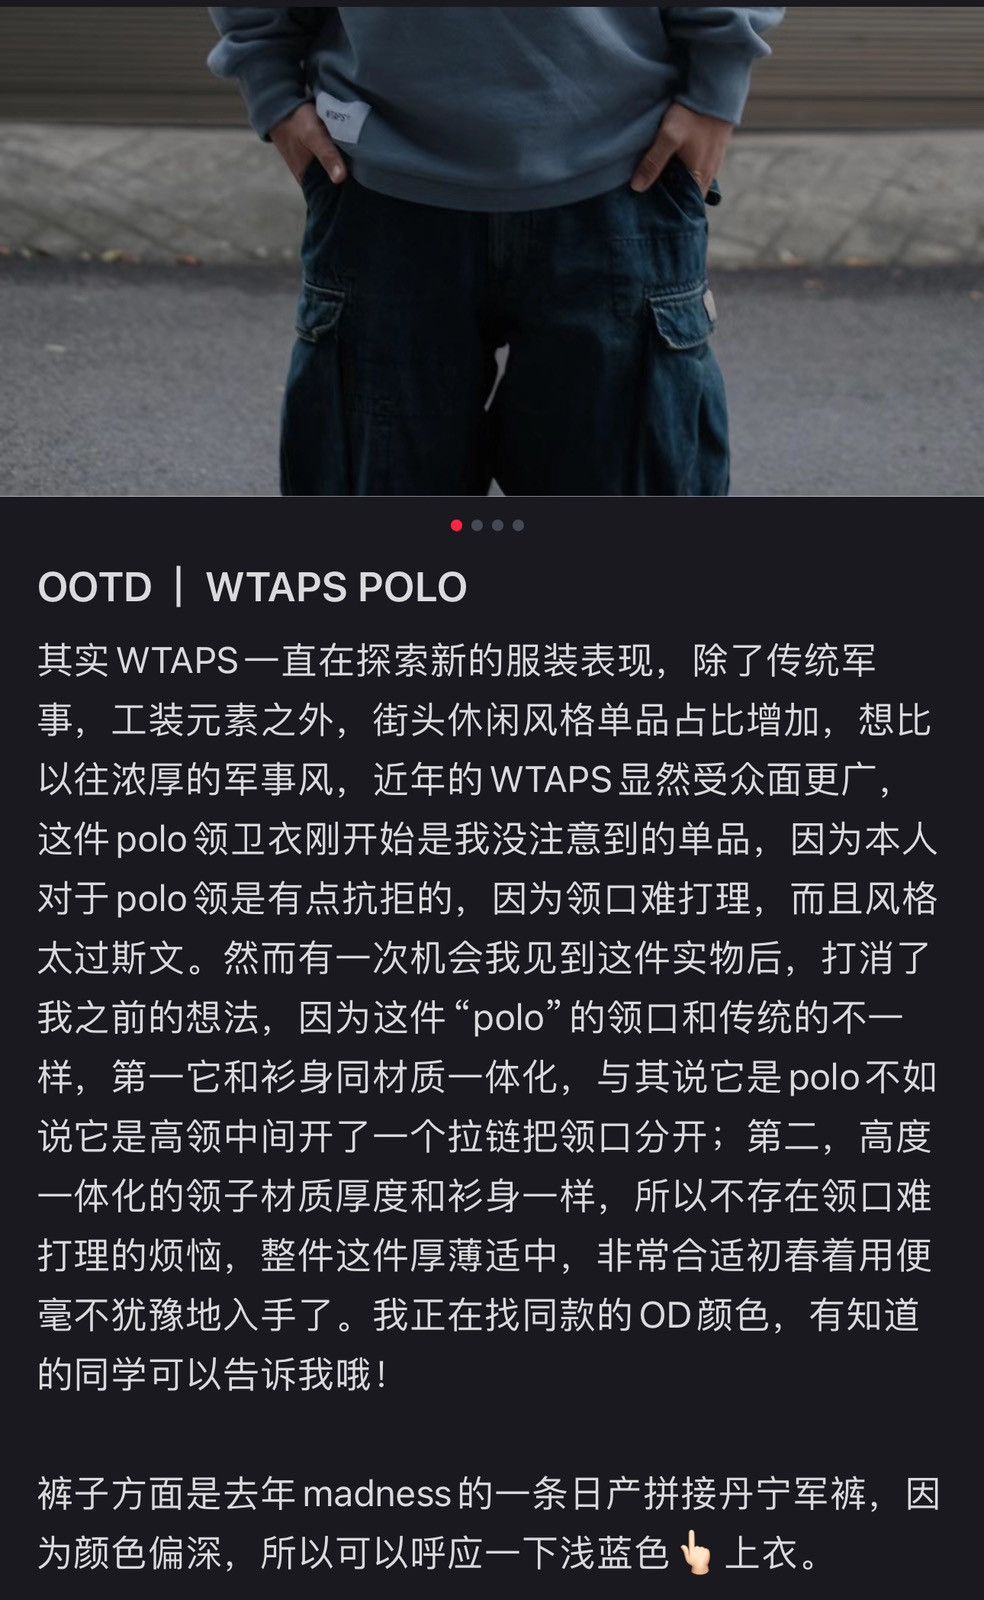
Task: Tap the white WTAPS tag on sweatshirt
Action: [x=337, y=116]
